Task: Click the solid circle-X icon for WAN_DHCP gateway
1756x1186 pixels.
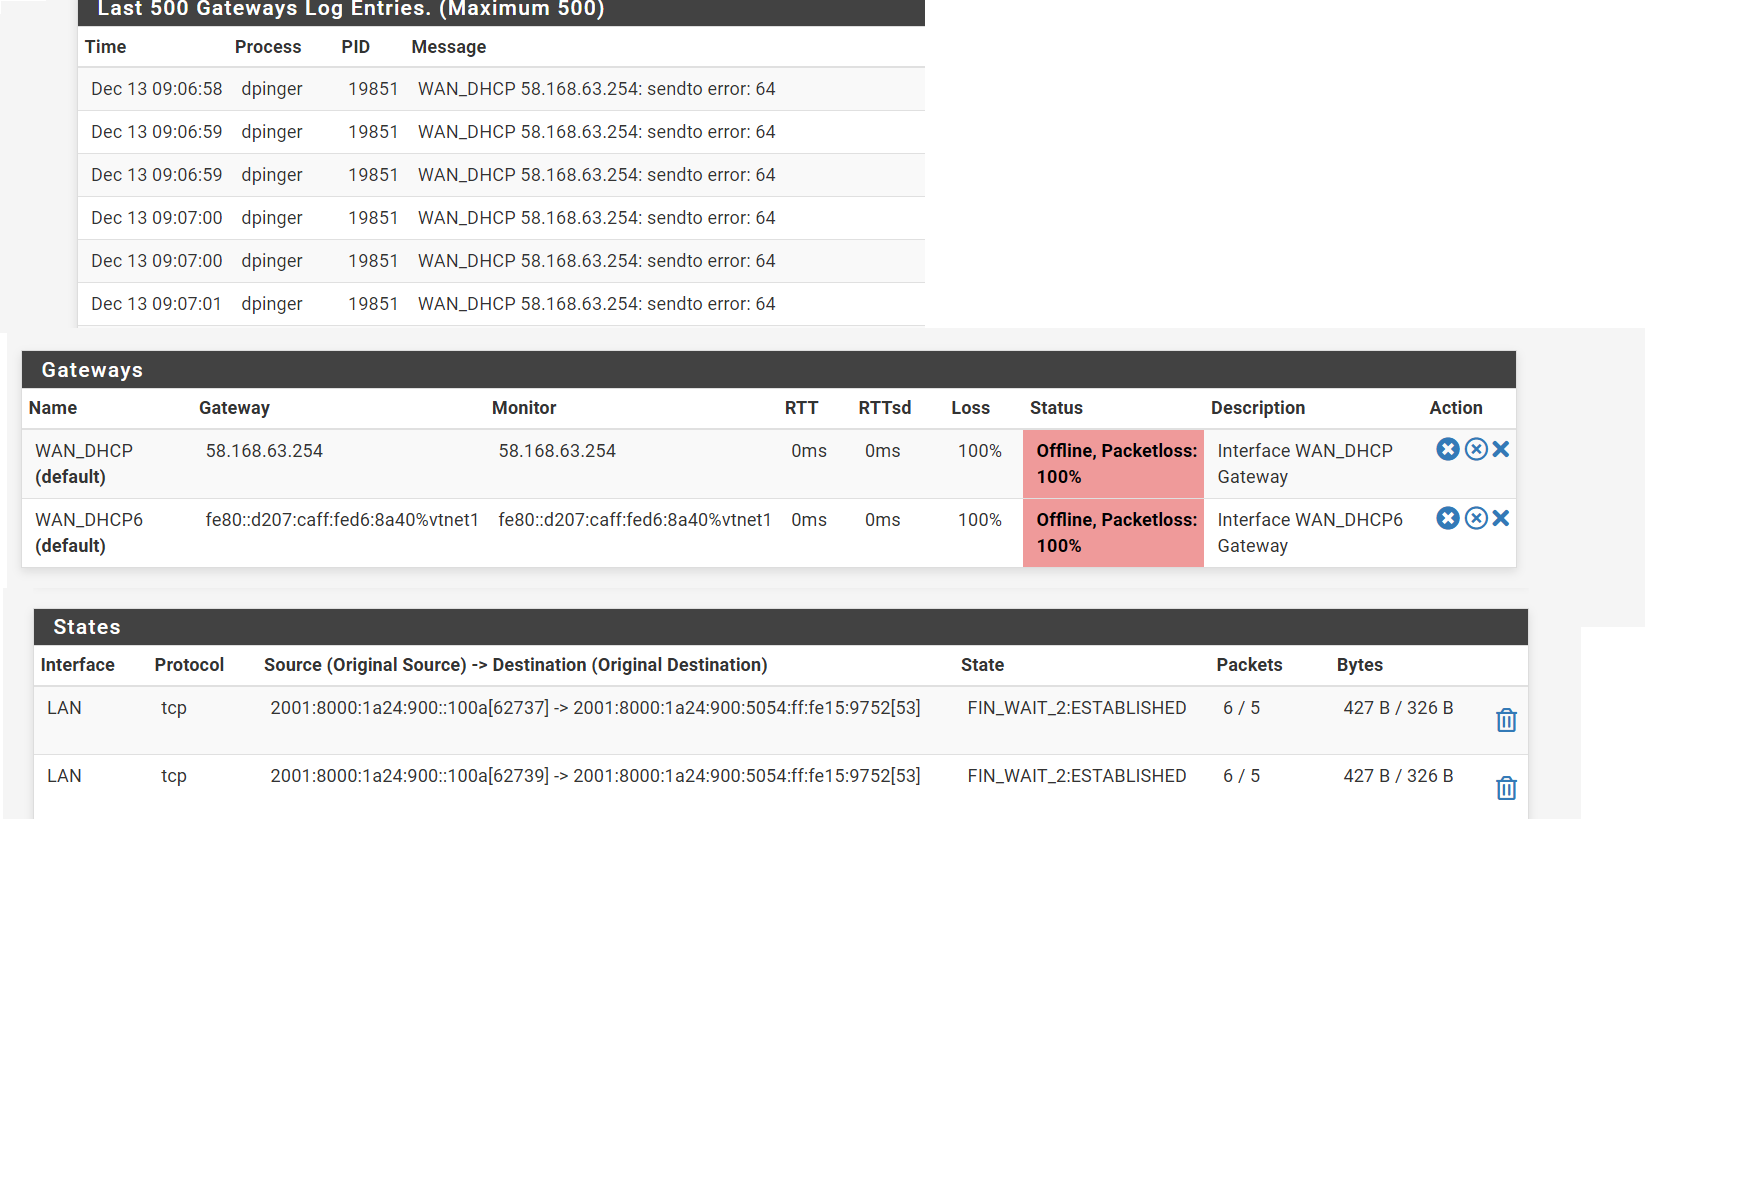Action: 1447,449
